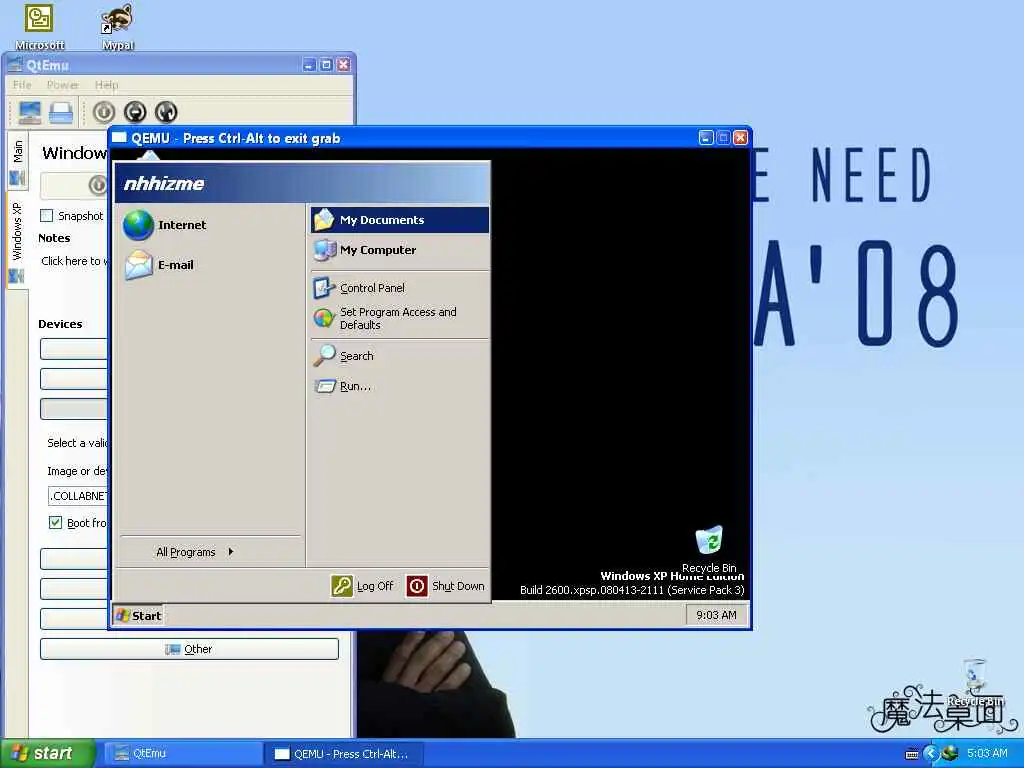
Task: Click the keyboard icon in system tray
Action: click(x=912, y=754)
